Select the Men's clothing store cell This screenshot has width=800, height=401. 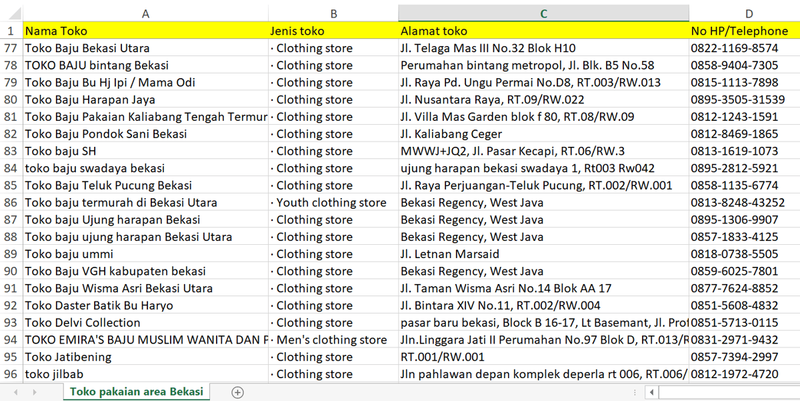[x=333, y=340]
